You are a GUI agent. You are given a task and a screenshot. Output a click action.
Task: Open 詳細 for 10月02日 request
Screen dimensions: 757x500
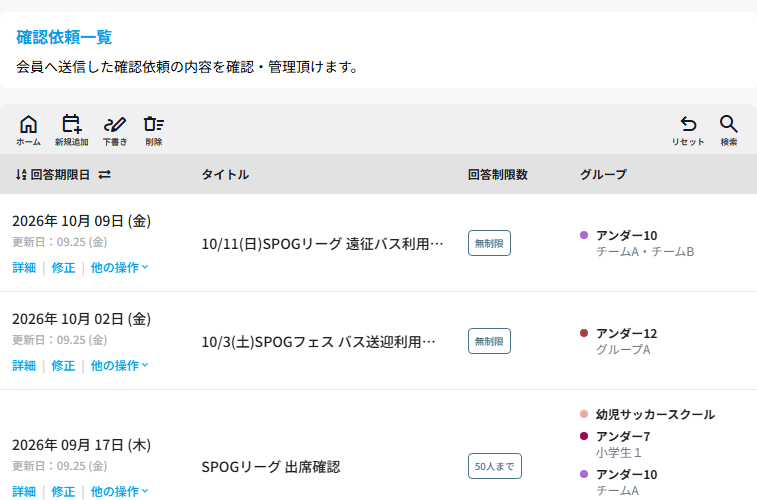click(x=24, y=365)
